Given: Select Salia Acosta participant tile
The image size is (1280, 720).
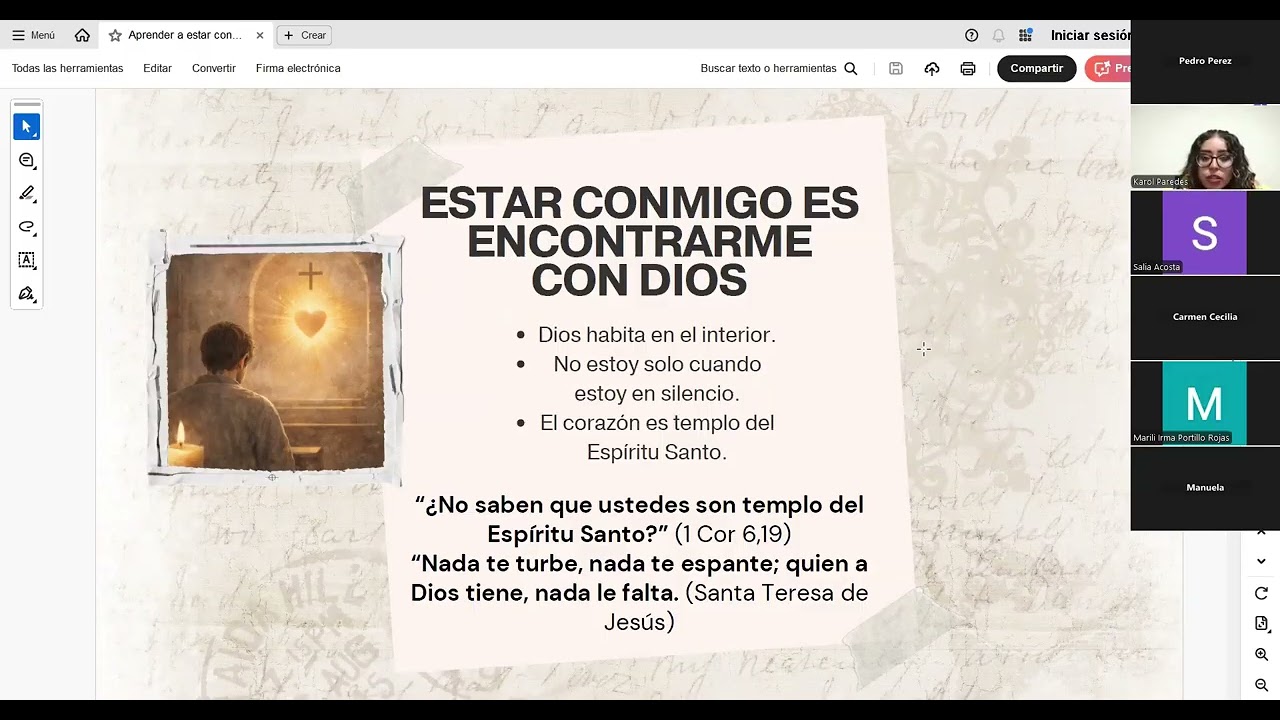Looking at the screenshot, I should [1205, 232].
